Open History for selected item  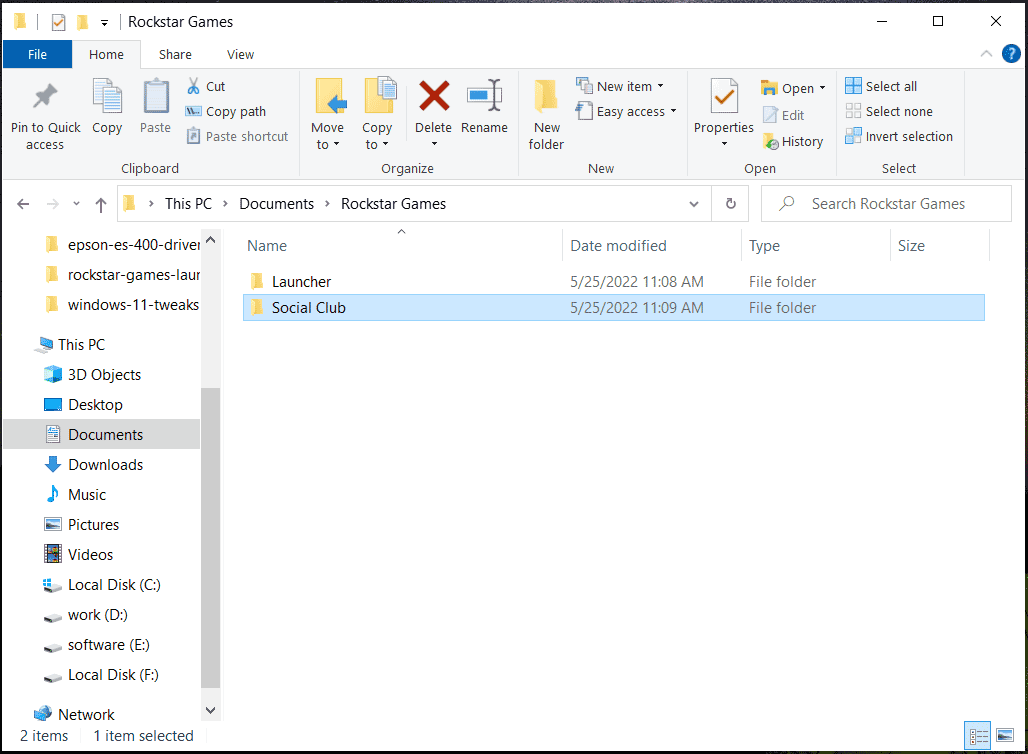793,142
